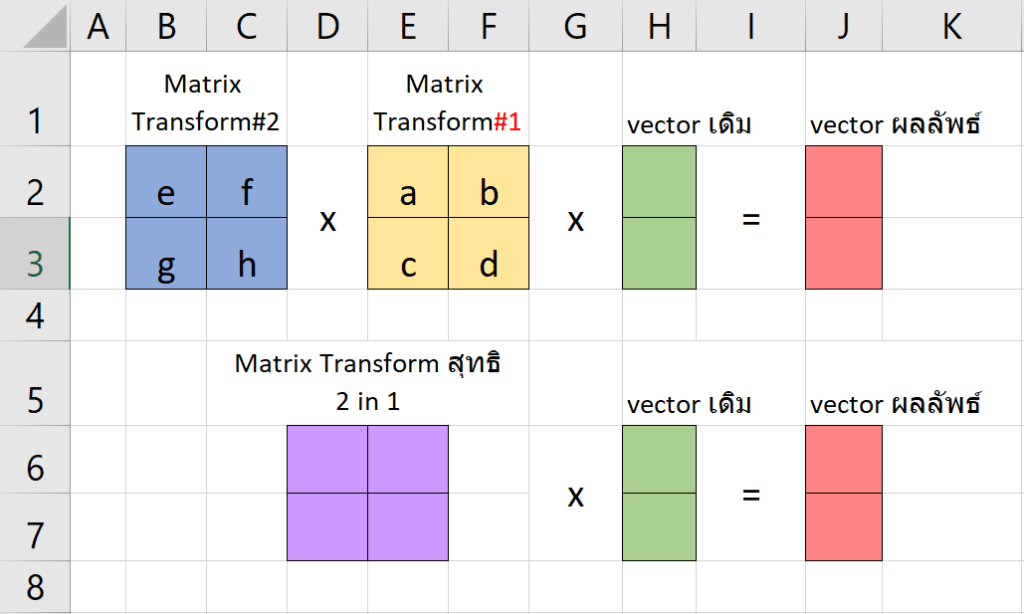Click bottom-right purple matrix cell
Viewport: 1024px width, 614px height.
408,527
